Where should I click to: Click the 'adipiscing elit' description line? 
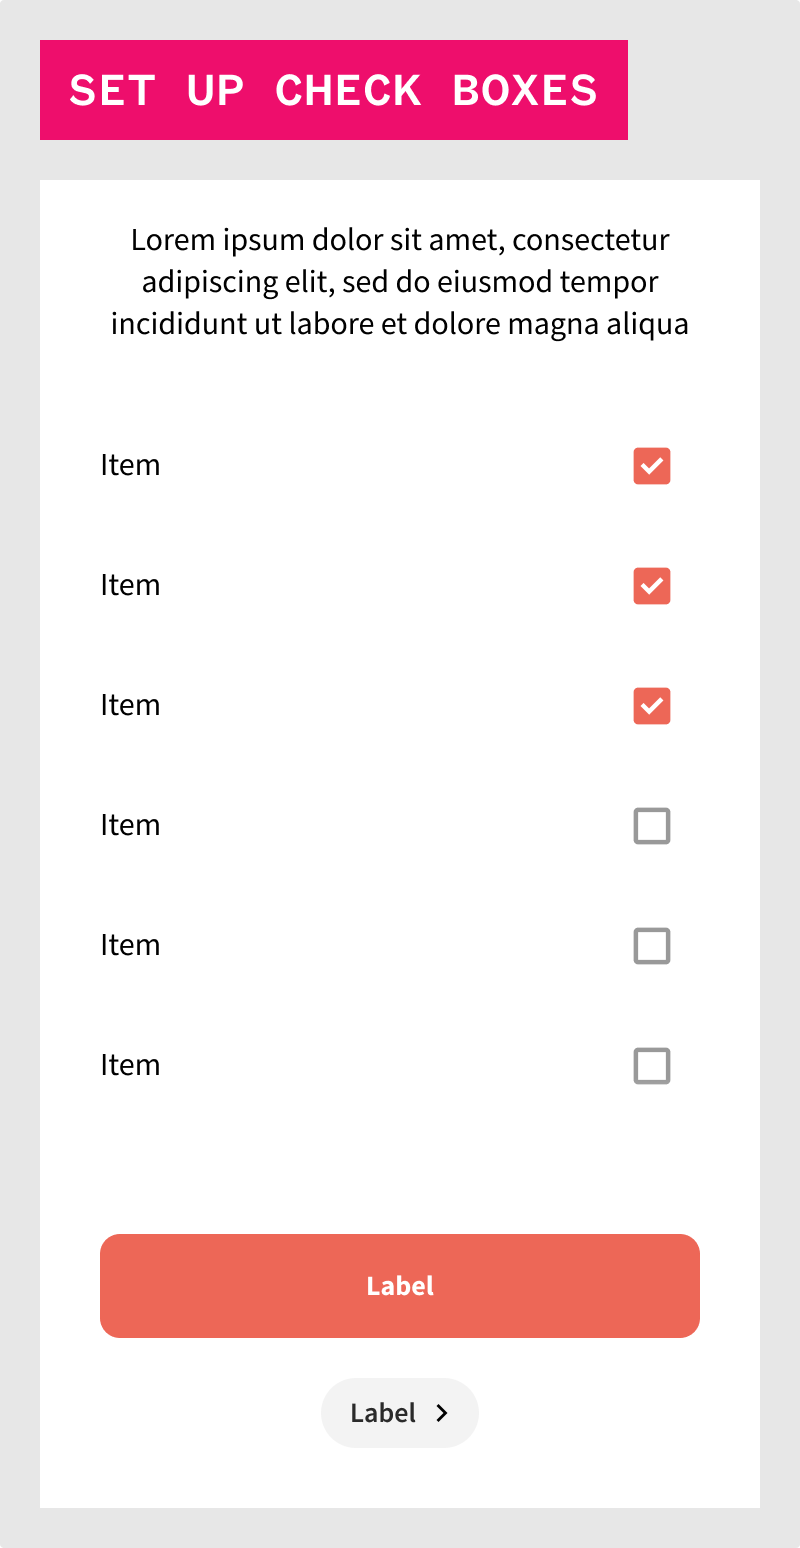pos(400,283)
